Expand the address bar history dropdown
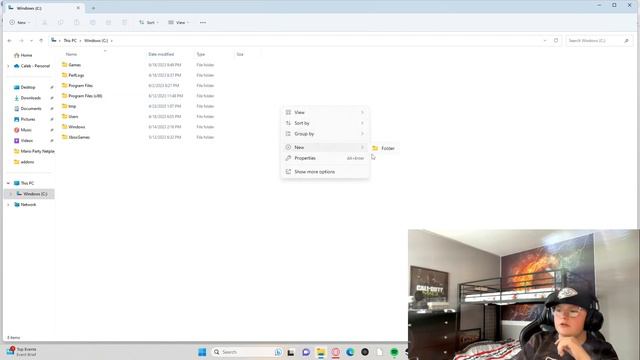 [545, 40]
